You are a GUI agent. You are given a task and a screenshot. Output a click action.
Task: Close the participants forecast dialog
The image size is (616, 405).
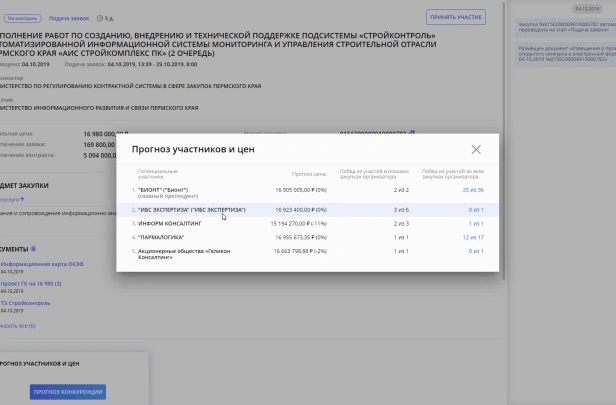(476, 149)
